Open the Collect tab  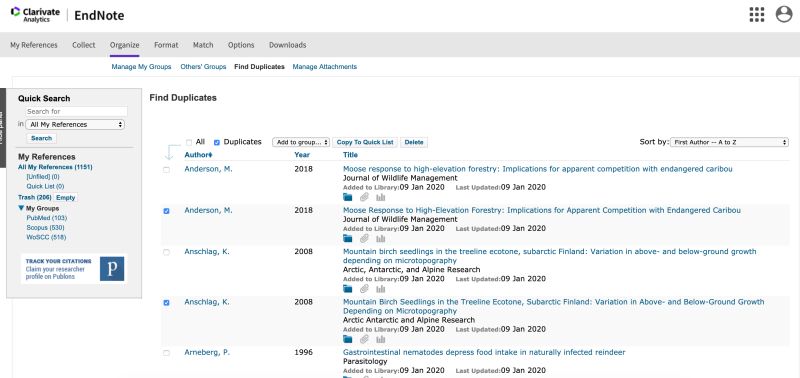click(x=84, y=45)
